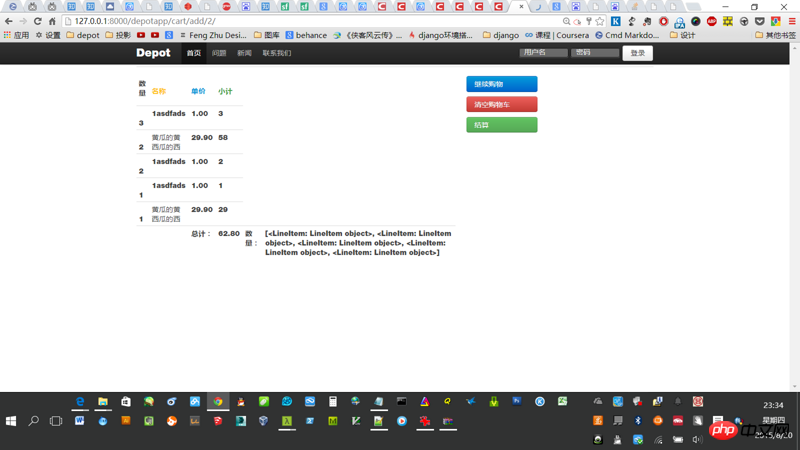The image size is (800, 450).
Task: Click the 23:34 taskbar clock
Action: pos(773,405)
